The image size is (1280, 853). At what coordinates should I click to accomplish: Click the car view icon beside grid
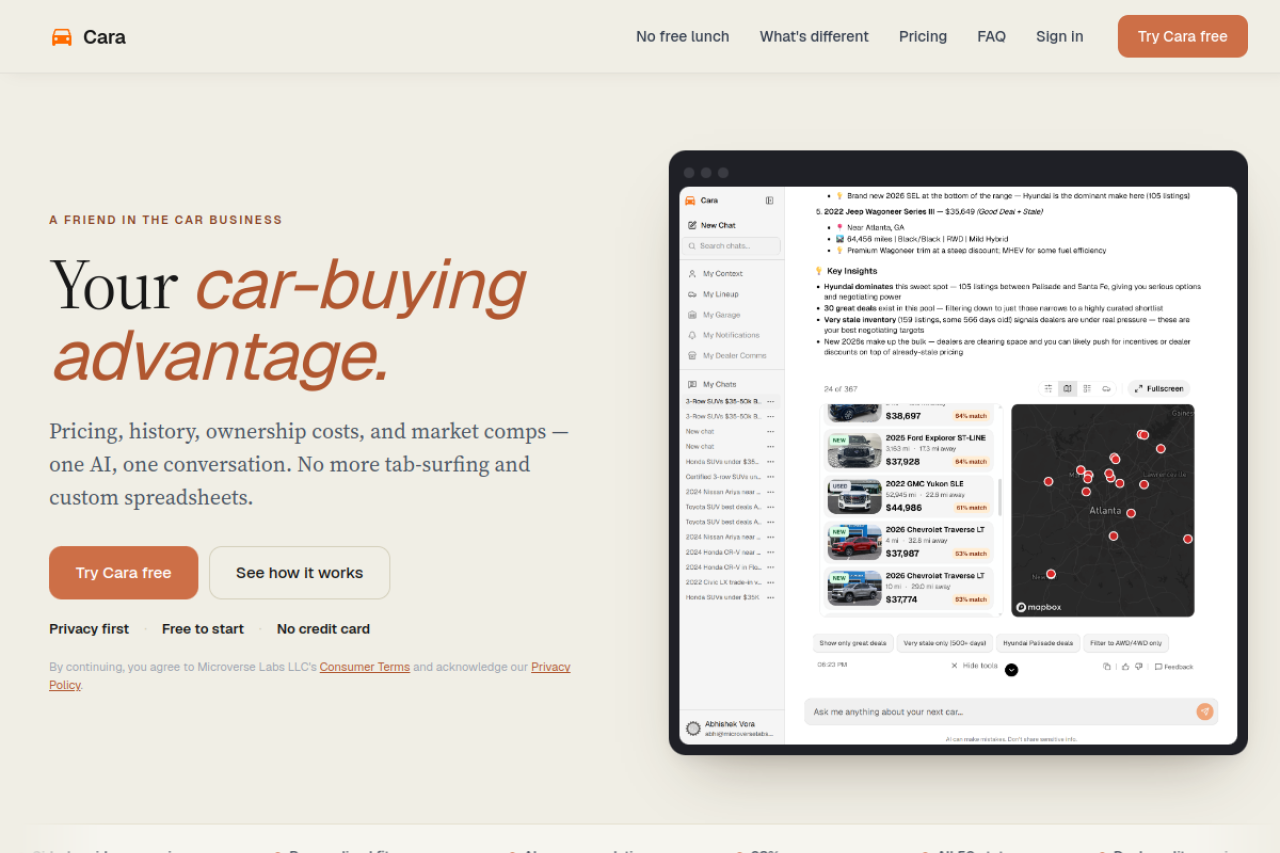pos(1106,388)
